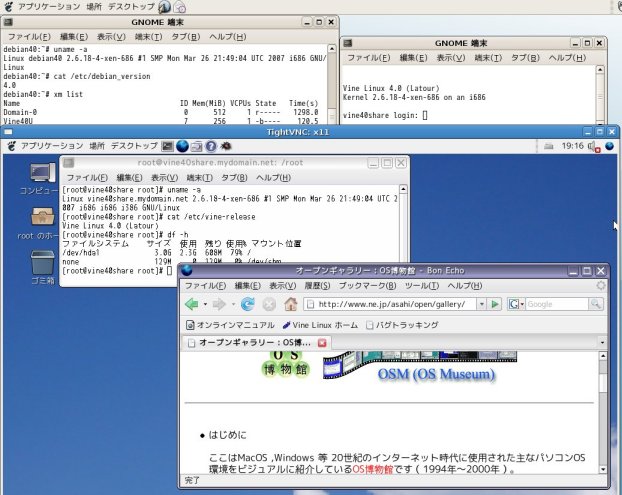Screen dimensions: 622x495
Task: Click the Stop loading button in Bon Echo
Action: click(269, 304)
